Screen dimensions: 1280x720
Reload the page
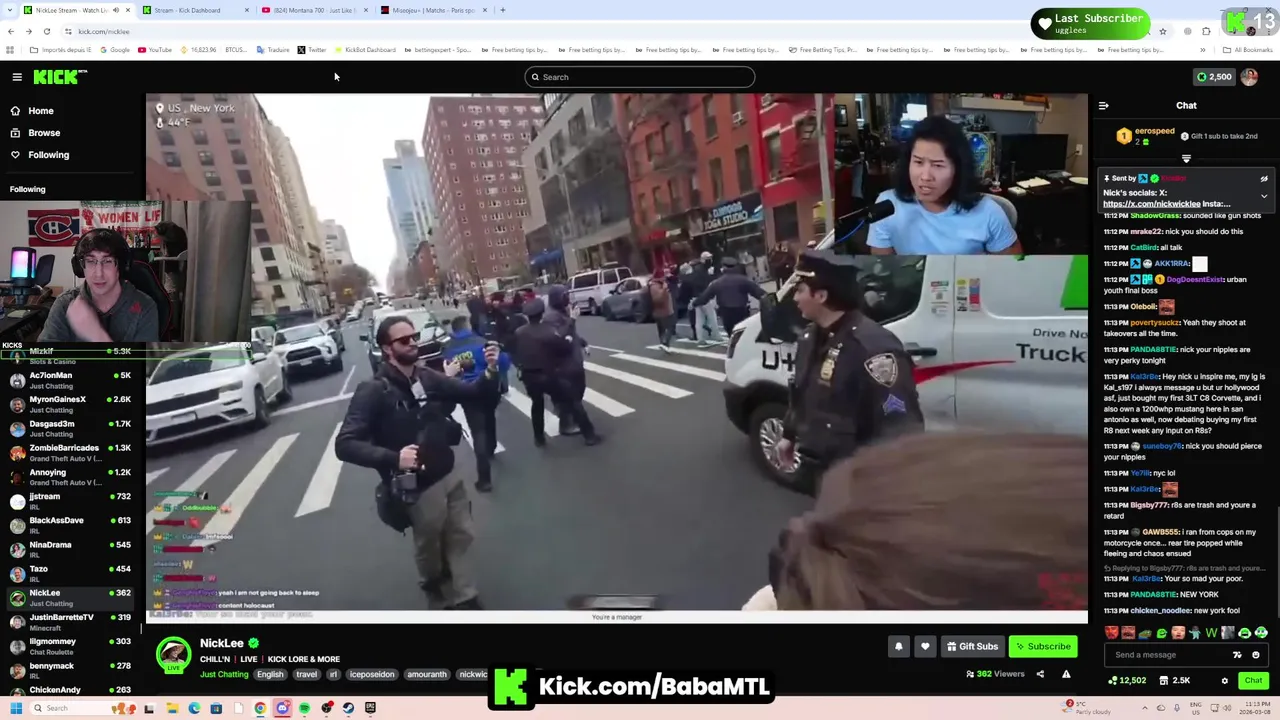tap(46, 31)
